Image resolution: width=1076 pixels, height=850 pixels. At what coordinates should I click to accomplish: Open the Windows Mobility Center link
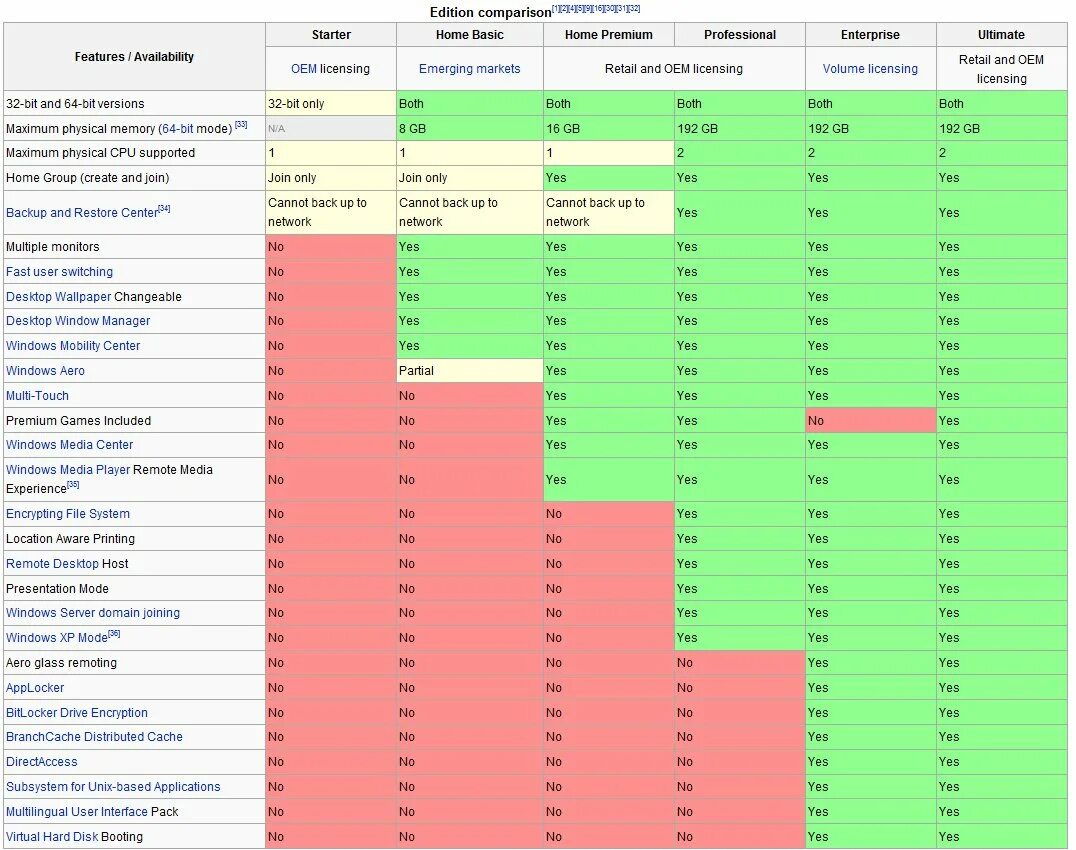73,346
